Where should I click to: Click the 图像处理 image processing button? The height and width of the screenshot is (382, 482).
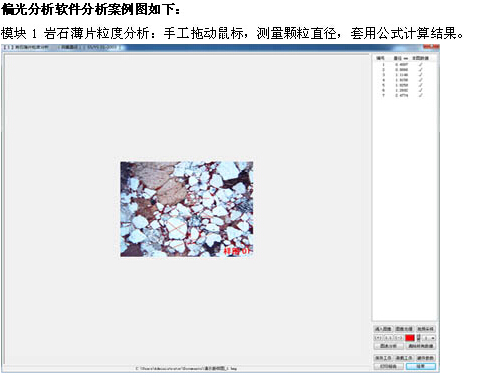[x=404, y=329]
